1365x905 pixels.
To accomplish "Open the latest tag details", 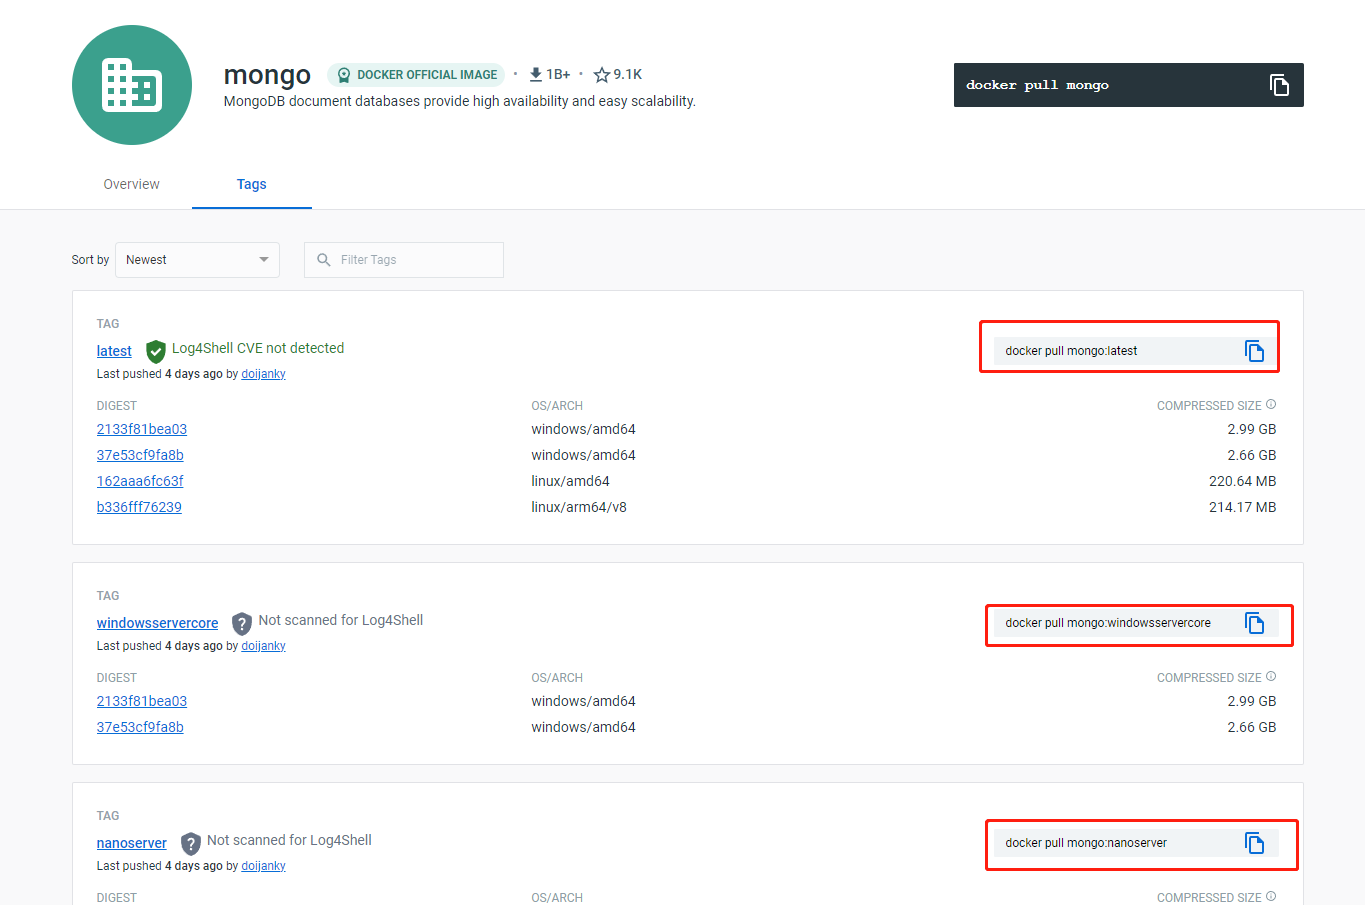I will [113, 350].
